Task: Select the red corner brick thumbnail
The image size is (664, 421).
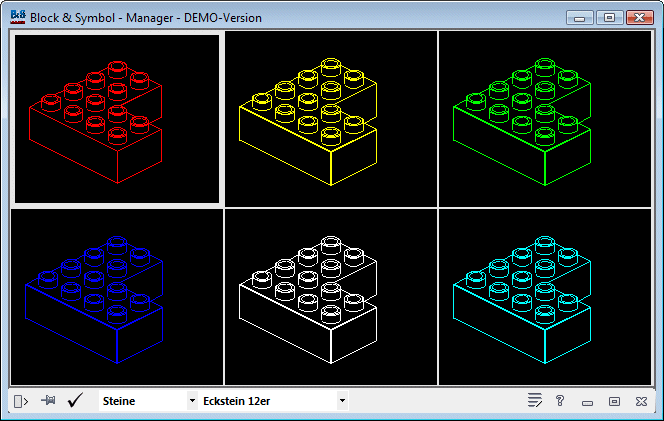Action: click(x=117, y=119)
